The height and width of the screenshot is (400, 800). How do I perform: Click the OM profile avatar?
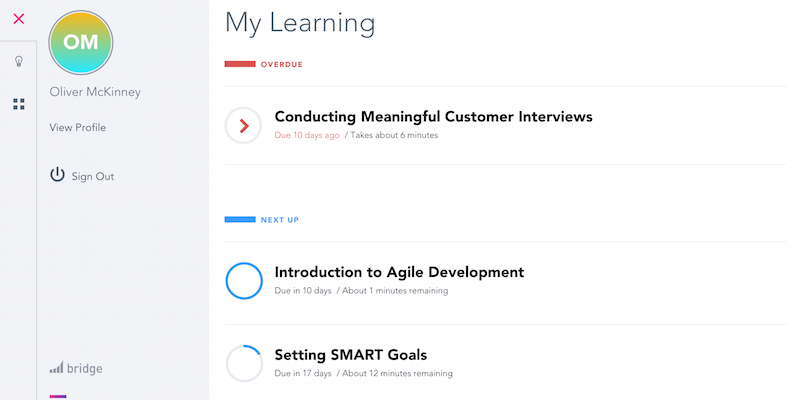tap(81, 43)
